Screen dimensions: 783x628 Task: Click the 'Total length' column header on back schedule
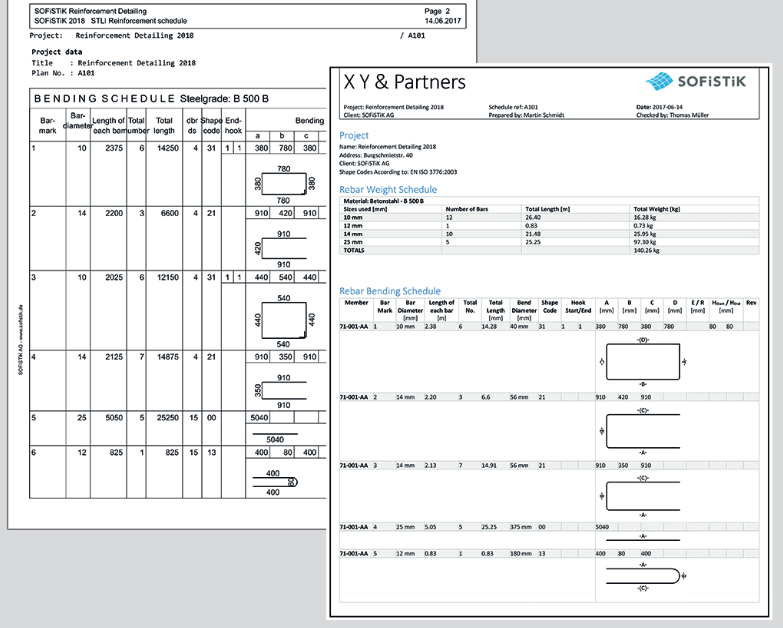[x=164, y=126]
